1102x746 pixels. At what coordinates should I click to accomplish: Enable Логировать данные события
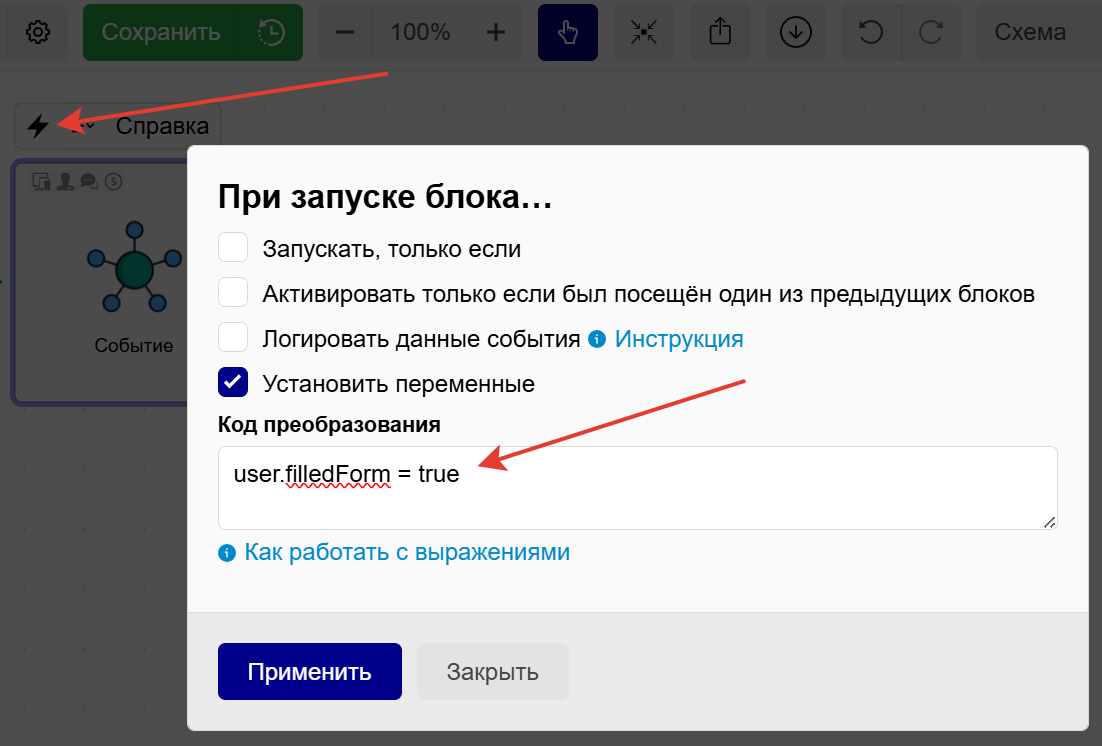point(233,337)
